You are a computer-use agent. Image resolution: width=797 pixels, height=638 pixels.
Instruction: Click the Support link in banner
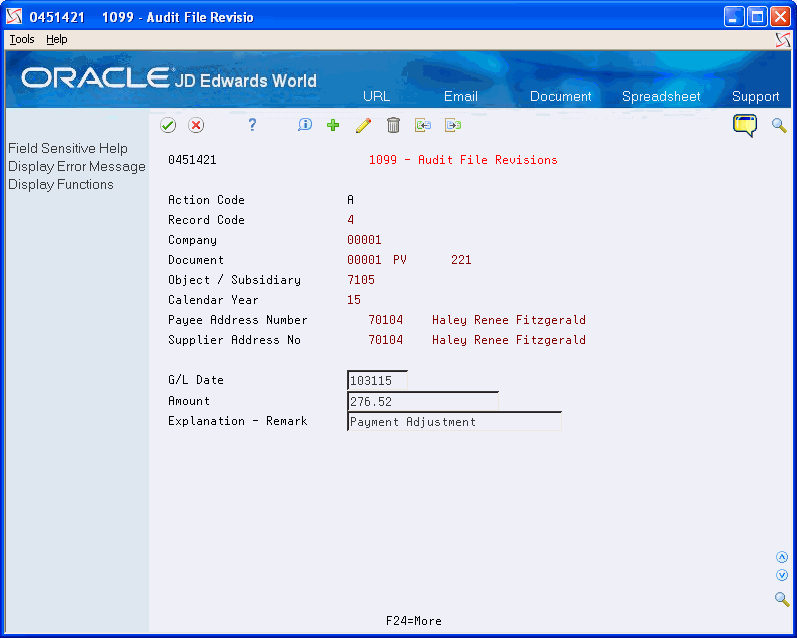[755, 96]
